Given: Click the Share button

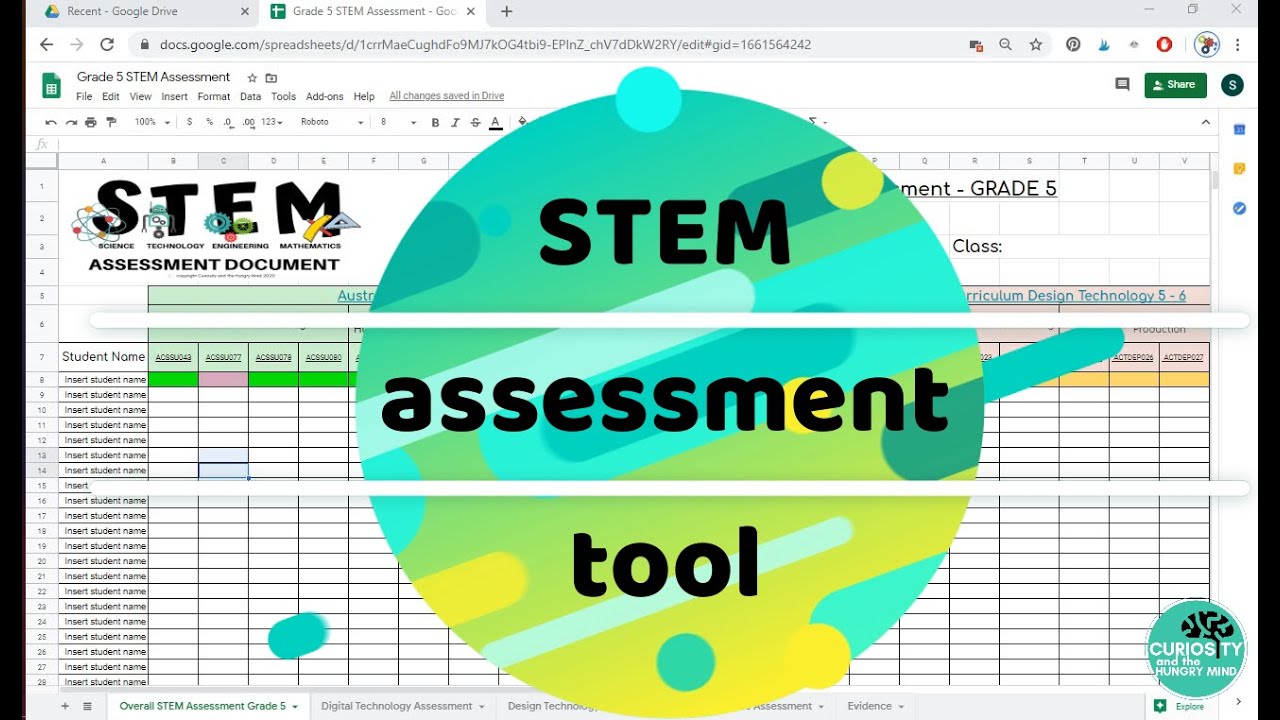Looking at the screenshot, I should (1175, 85).
